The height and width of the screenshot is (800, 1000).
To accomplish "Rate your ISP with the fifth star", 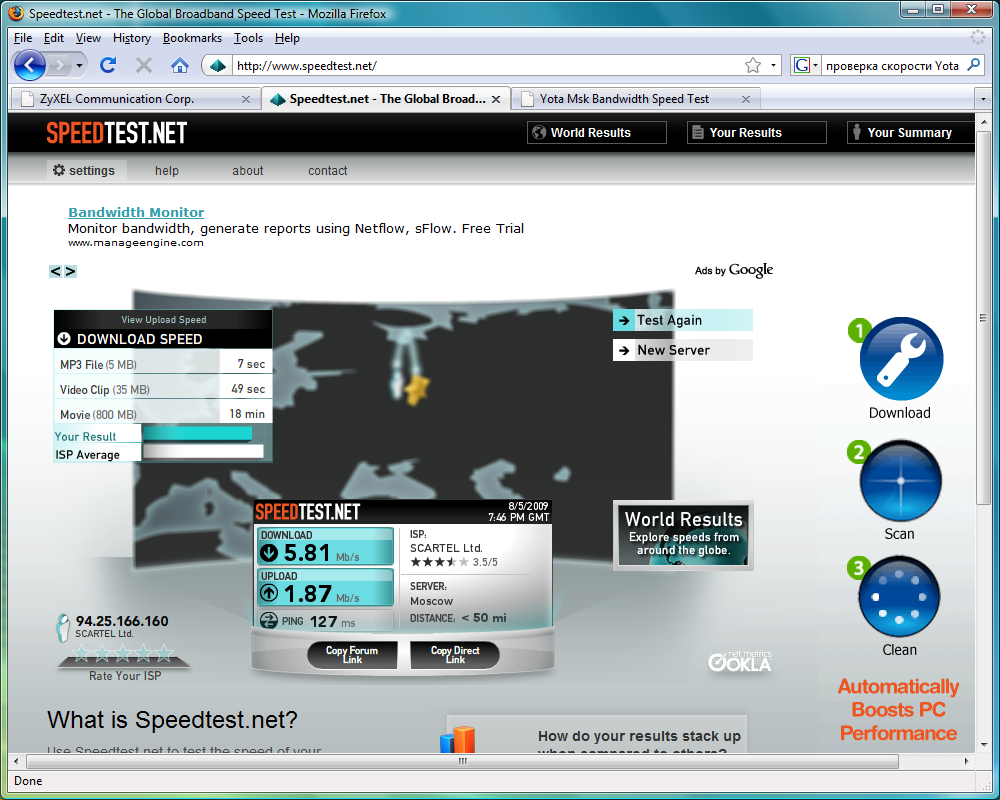I will (x=164, y=653).
